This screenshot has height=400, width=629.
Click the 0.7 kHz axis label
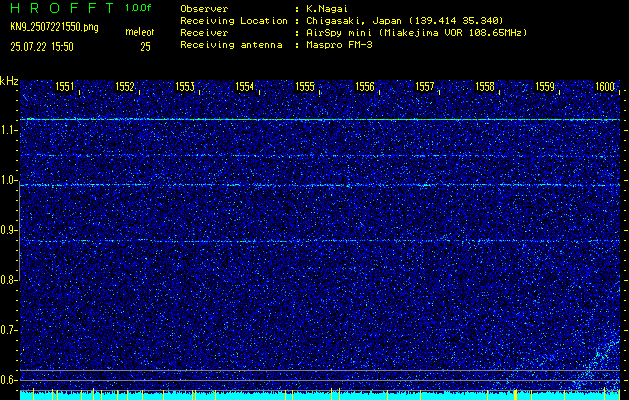(8, 330)
